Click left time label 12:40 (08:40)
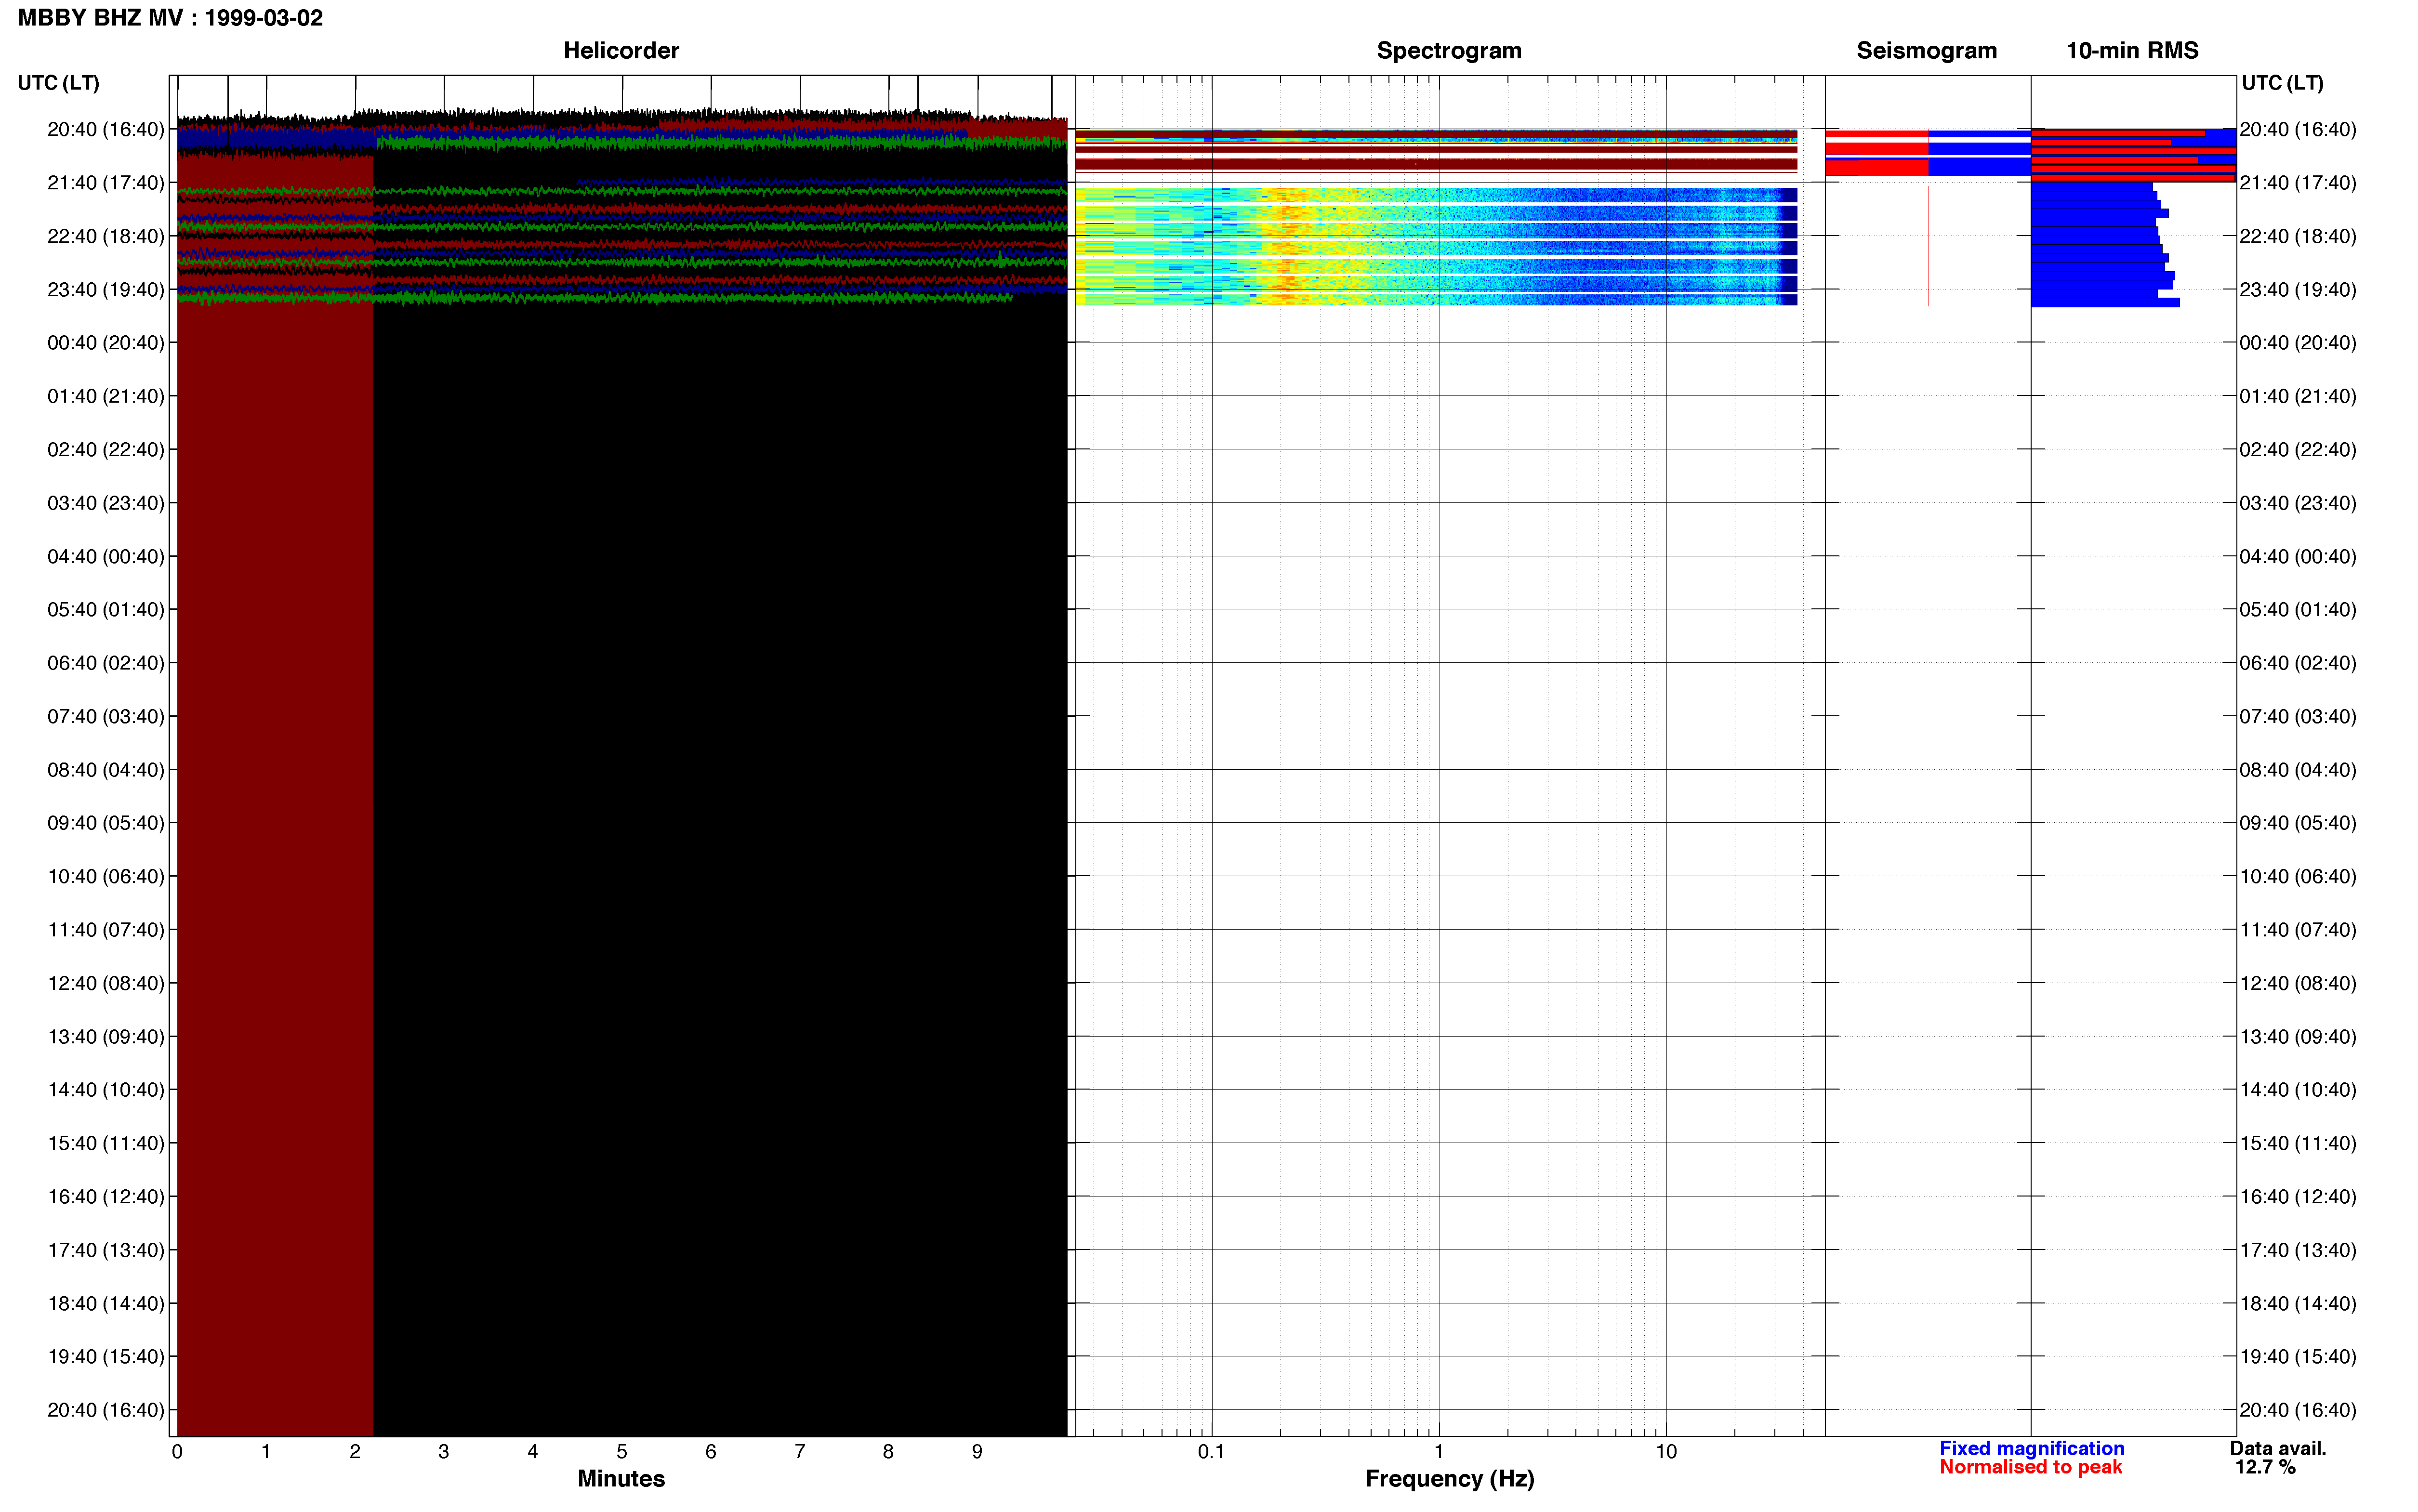This screenshot has width=2418, height=1512. [x=105, y=983]
